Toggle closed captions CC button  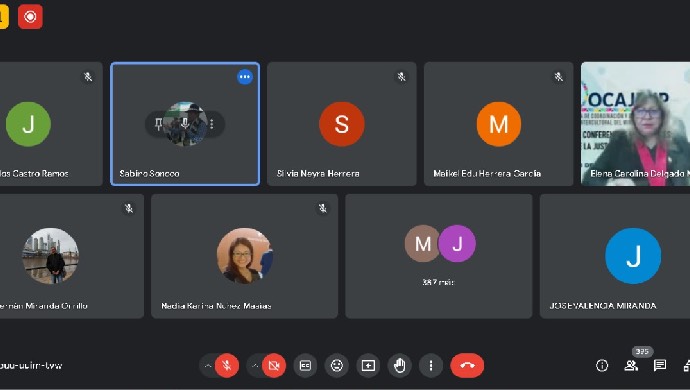click(x=305, y=365)
